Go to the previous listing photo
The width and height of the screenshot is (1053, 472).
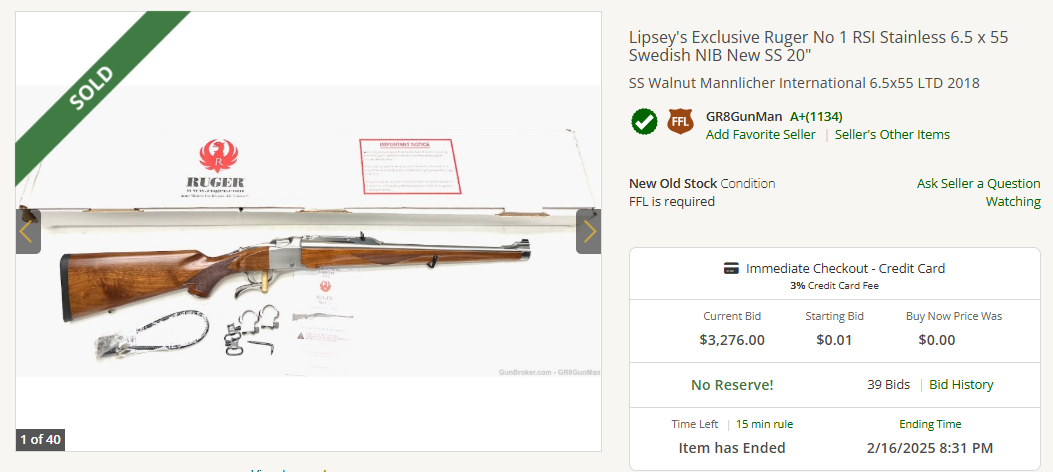27,232
